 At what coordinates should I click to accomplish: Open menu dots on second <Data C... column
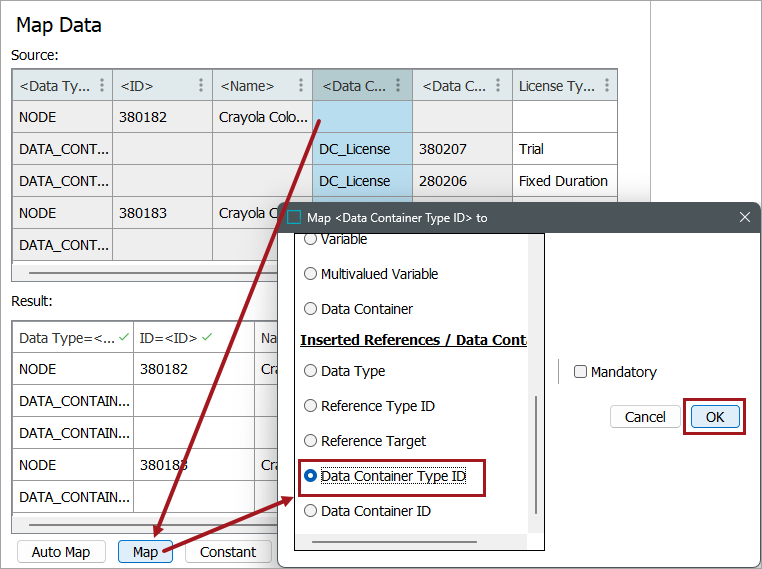[x=498, y=86]
